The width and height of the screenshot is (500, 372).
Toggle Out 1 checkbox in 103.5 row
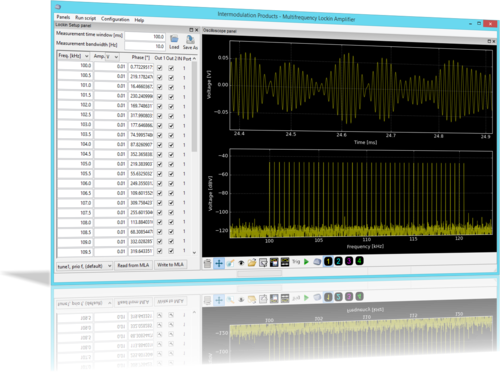[x=160, y=135]
